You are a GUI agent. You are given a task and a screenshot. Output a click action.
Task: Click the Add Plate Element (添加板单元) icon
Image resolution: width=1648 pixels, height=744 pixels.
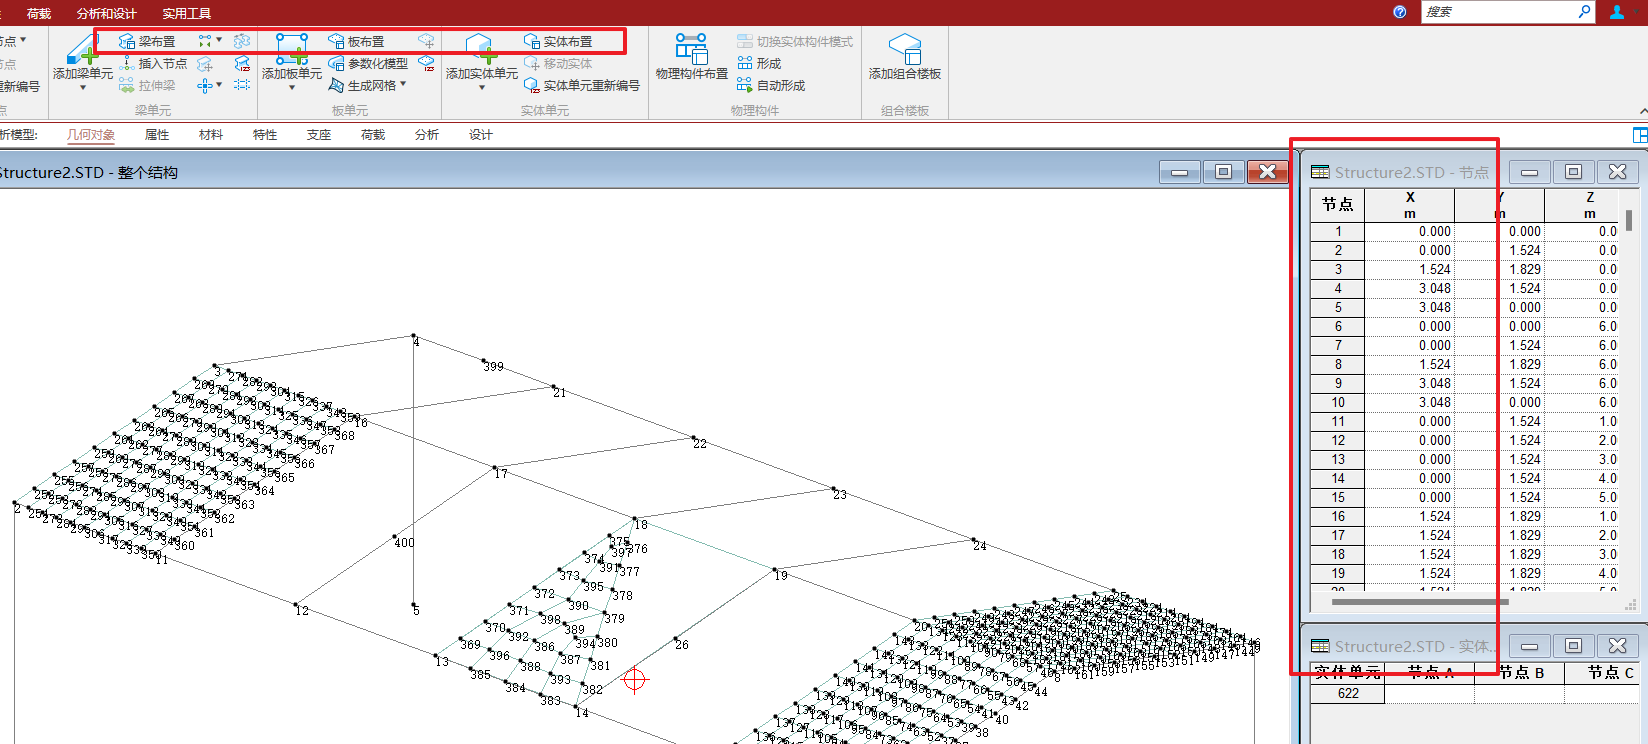coord(291,50)
